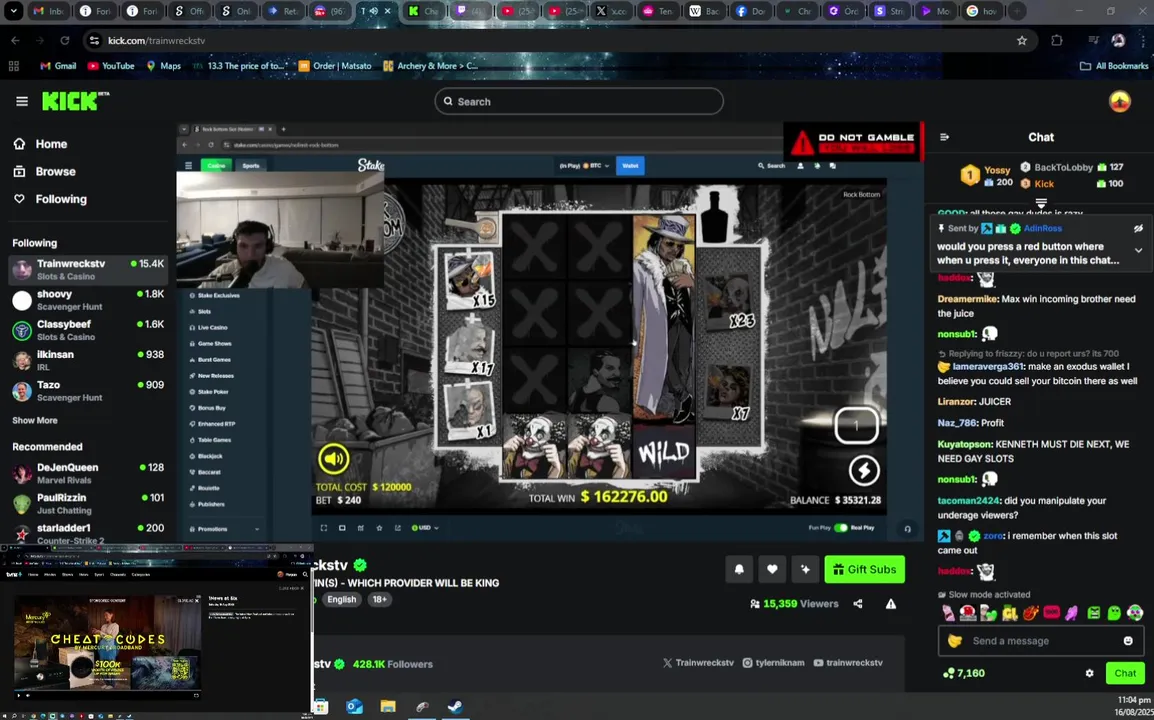The width and height of the screenshot is (1154, 720).
Task: Toggle the Fun Play / Real Play switch
Action: (840, 528)
